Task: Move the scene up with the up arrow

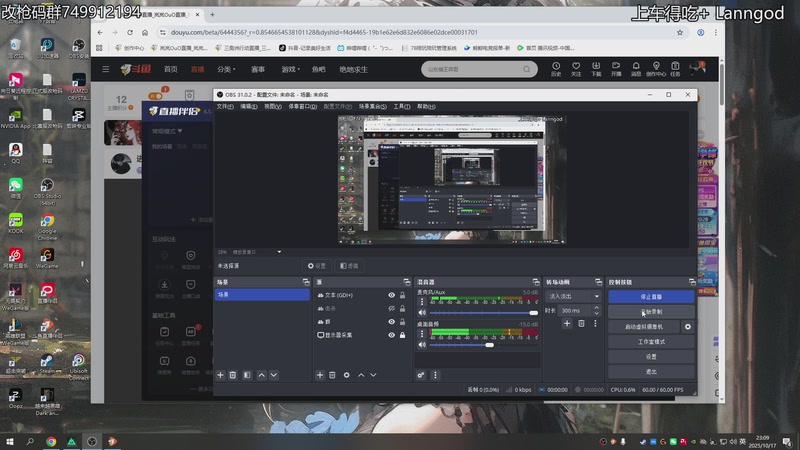Action: click(x=262, y=375)
